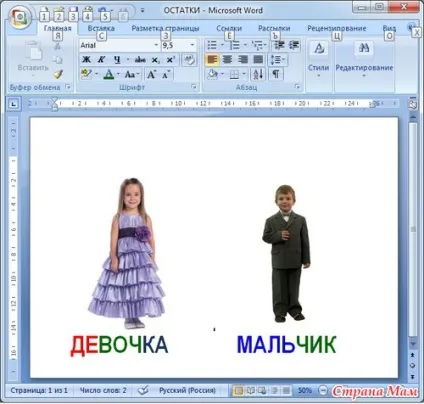
Task: Apply the shading paint bucket color
Action: (212, 74)
